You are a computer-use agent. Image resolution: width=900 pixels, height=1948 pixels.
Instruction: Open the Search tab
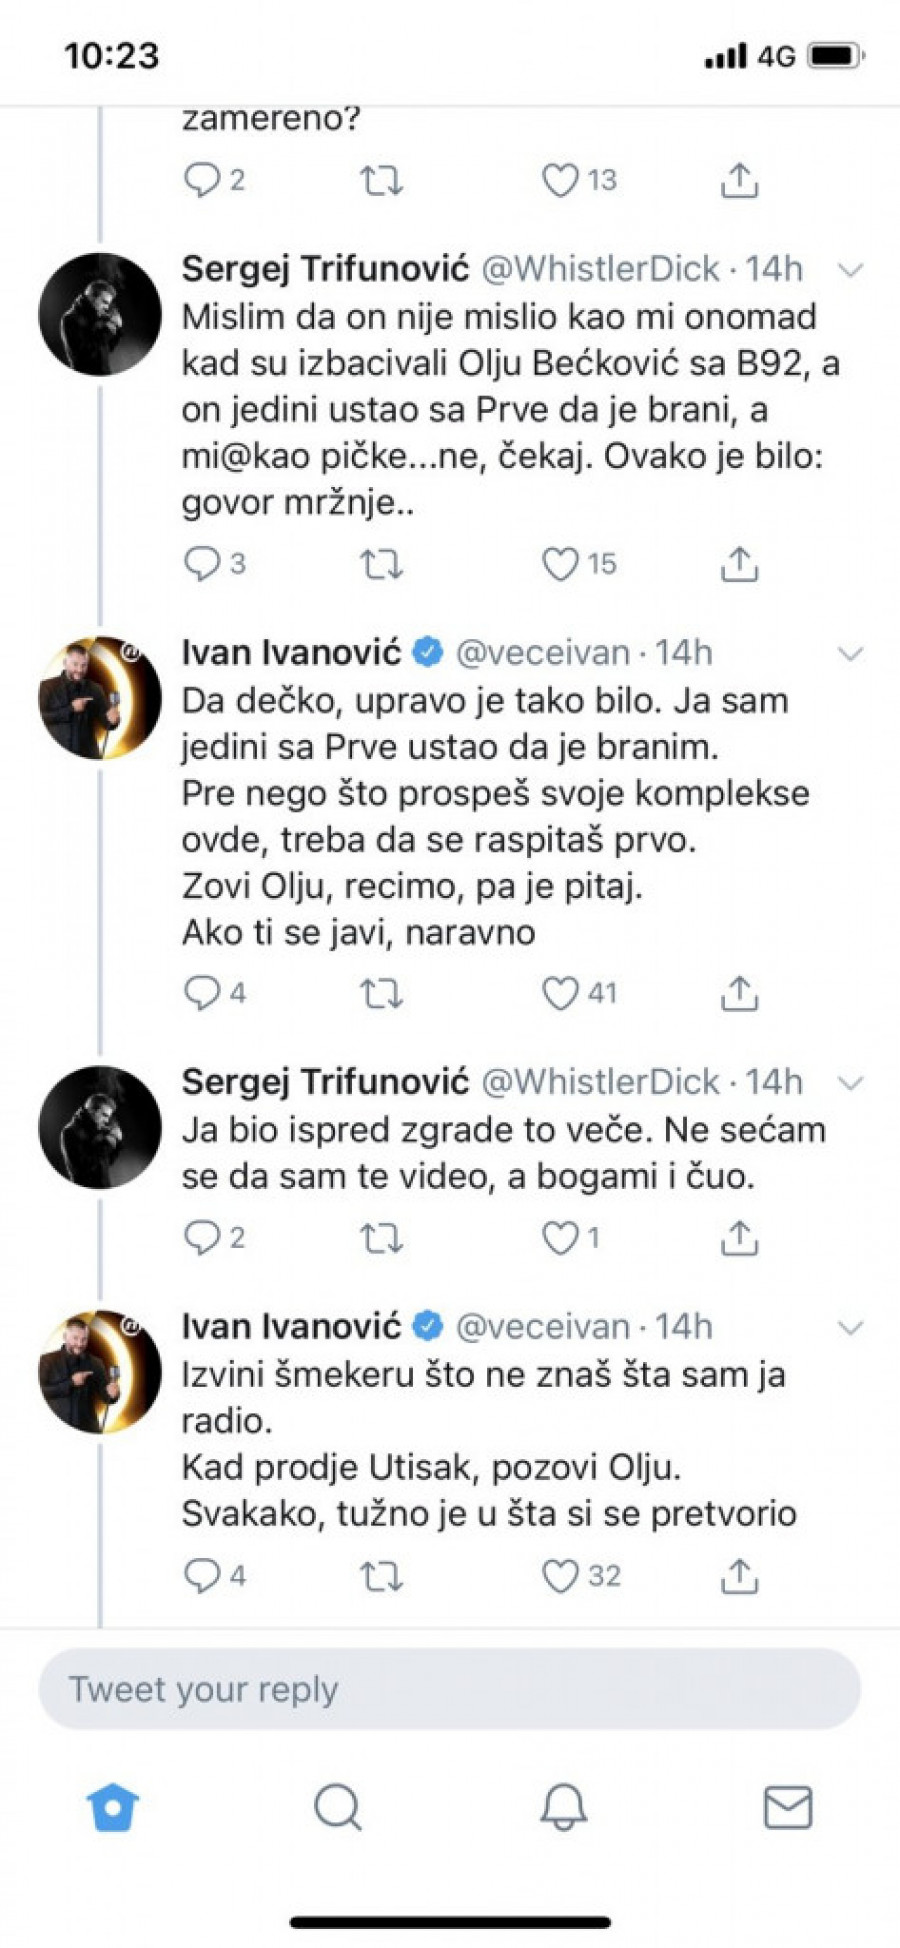(x=338, y=1808)
